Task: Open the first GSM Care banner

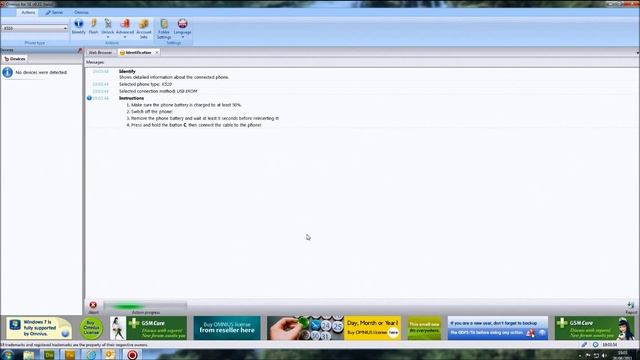Action: click(x=149, y=328)
